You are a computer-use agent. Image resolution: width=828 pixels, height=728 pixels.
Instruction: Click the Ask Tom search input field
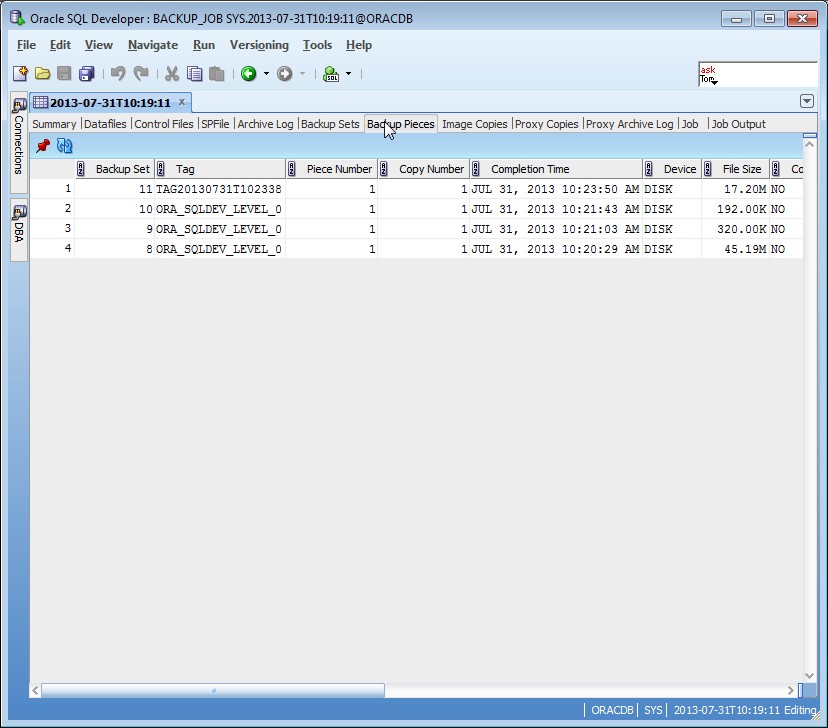[x=758, y=74]
